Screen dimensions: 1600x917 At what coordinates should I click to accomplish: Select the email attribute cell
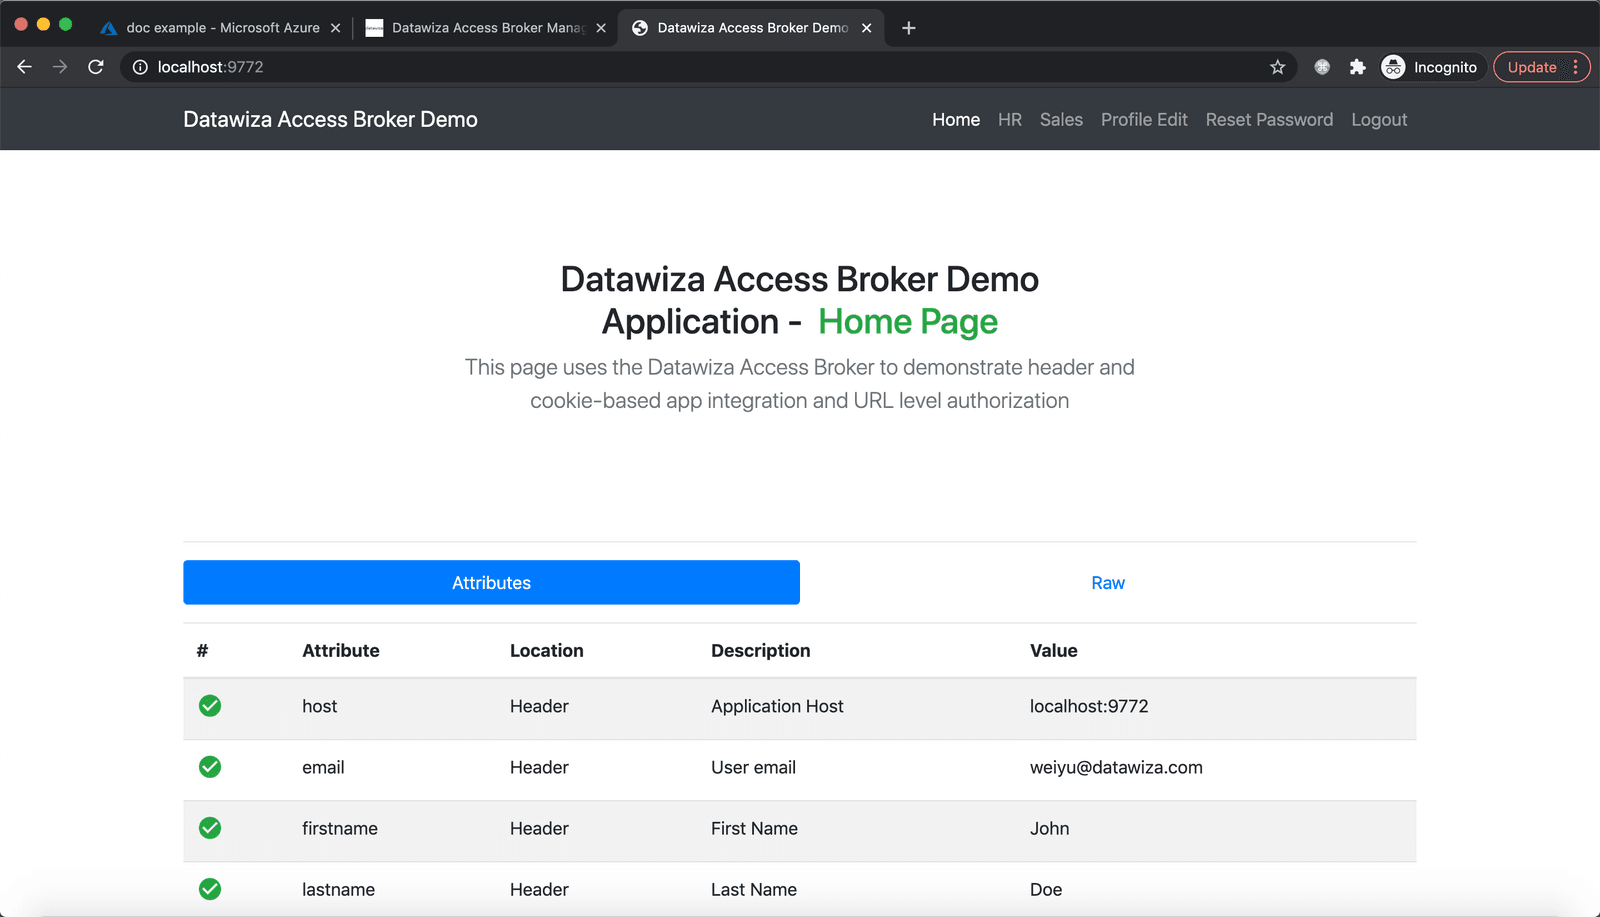[323, 767]
